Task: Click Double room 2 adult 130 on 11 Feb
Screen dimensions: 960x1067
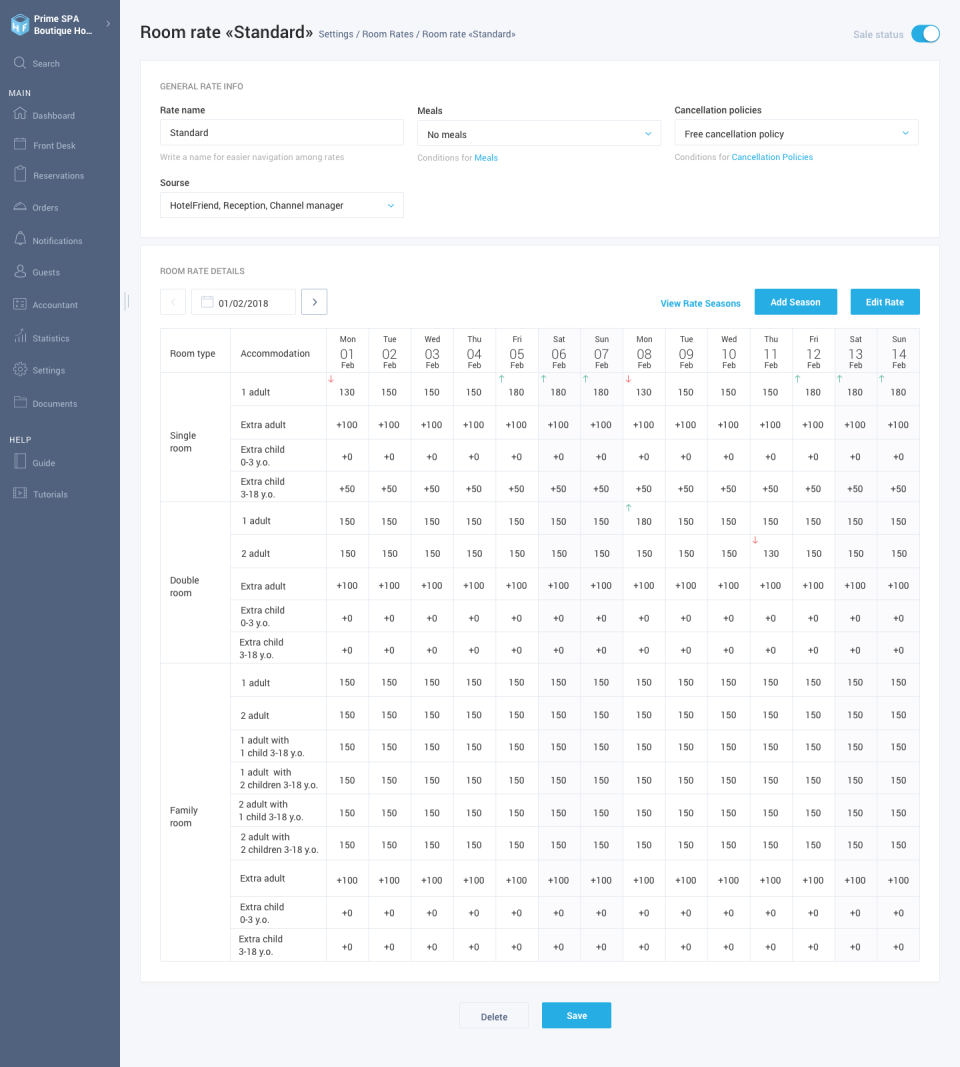Action: coord(770,554)
